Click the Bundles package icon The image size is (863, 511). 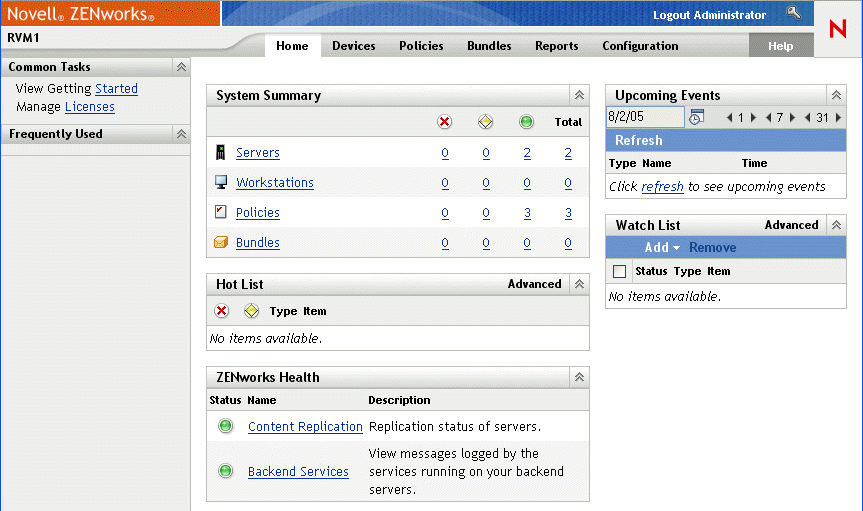point(221,242)
